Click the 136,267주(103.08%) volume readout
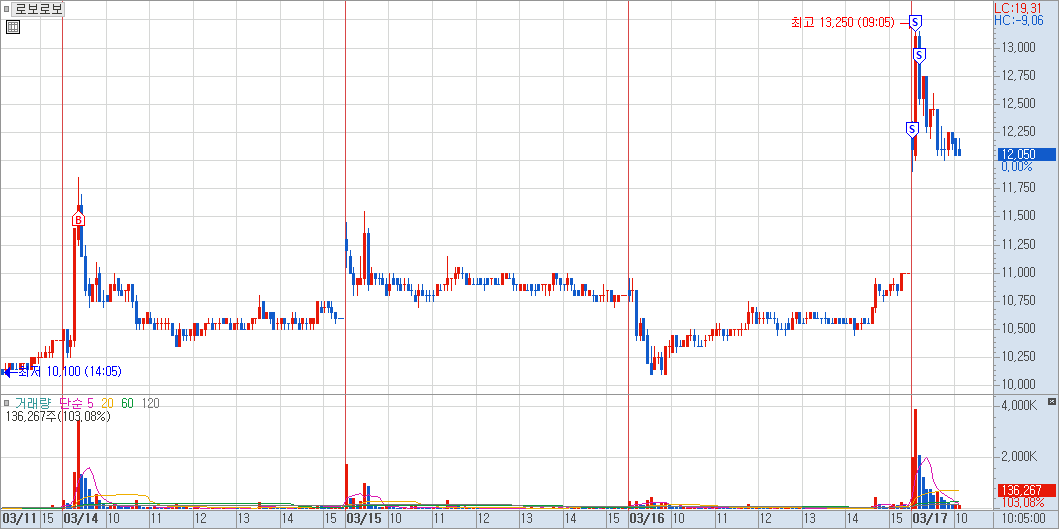Viewport: 1059px width, 529px height. point(58,416)
